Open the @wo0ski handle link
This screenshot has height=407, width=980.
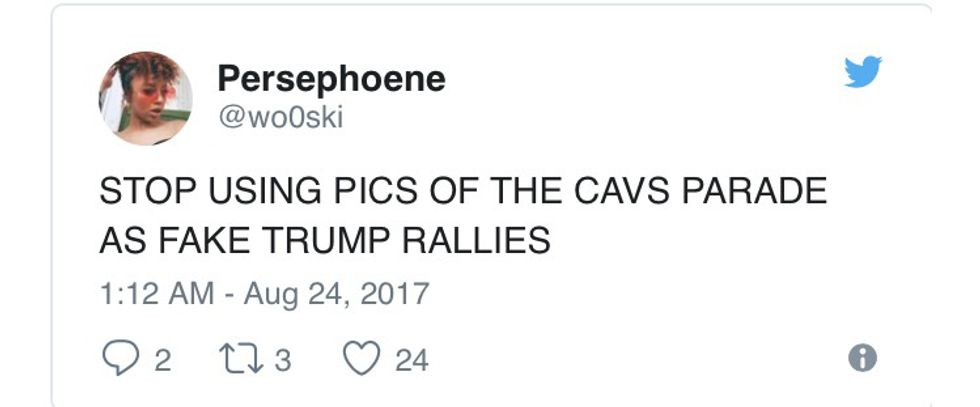click(x=281, y=117)
